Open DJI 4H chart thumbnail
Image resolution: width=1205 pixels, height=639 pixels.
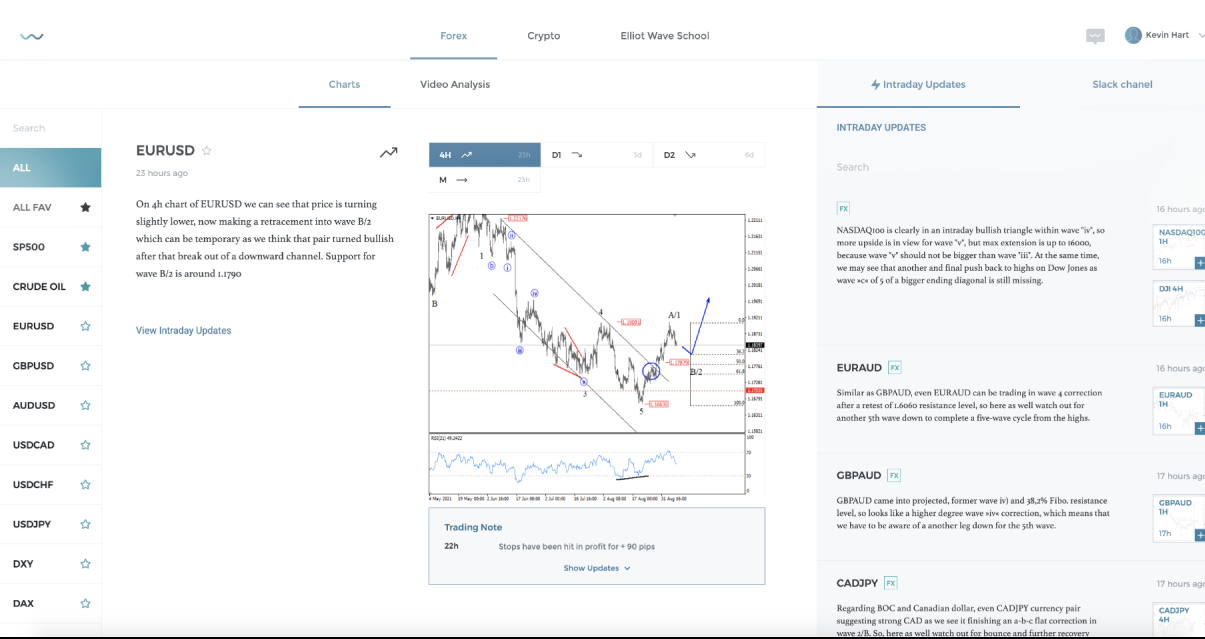pyautogui.click(x=1179, y=304)
